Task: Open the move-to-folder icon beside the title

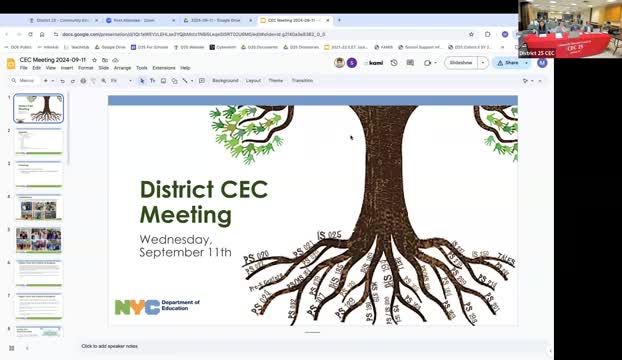Action: 105,60
